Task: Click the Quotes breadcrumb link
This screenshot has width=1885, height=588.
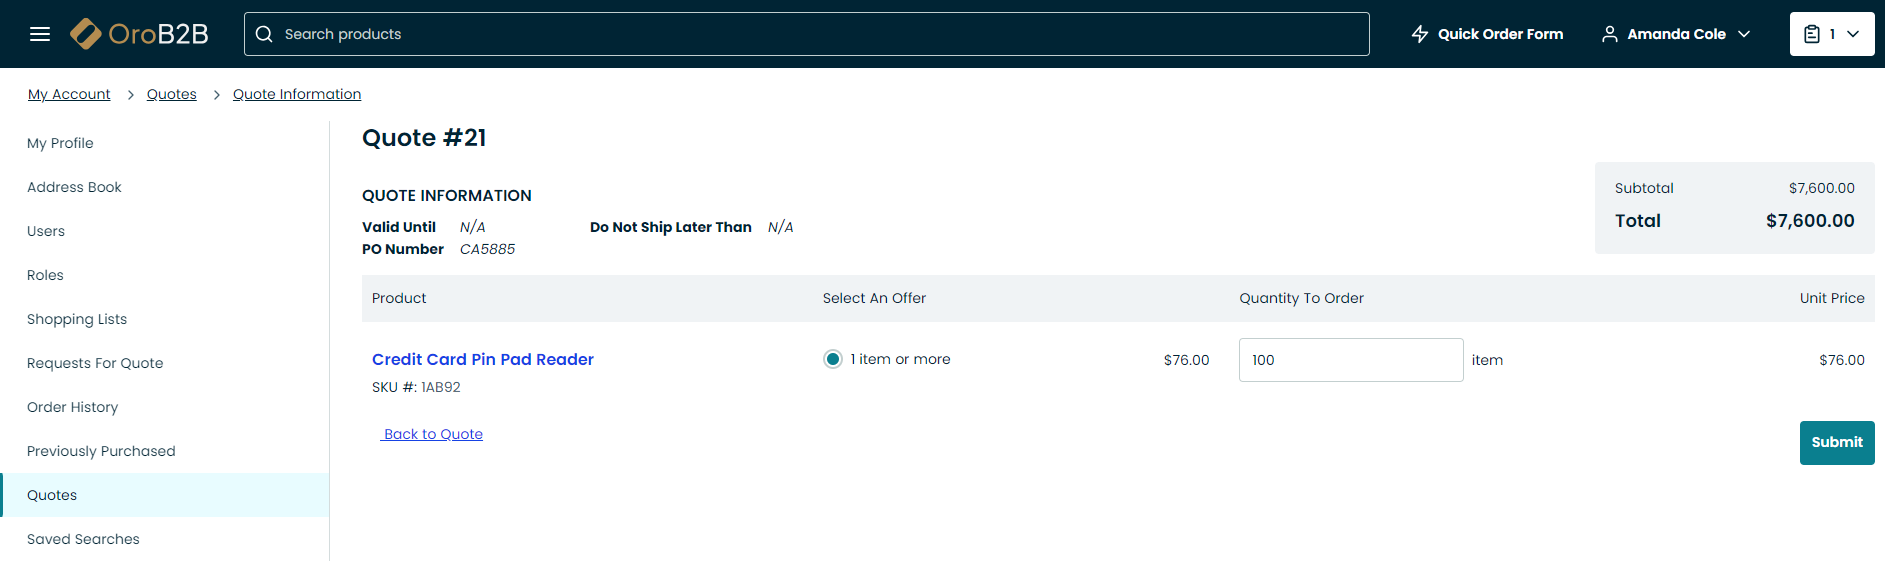Action: click(172, 94)
